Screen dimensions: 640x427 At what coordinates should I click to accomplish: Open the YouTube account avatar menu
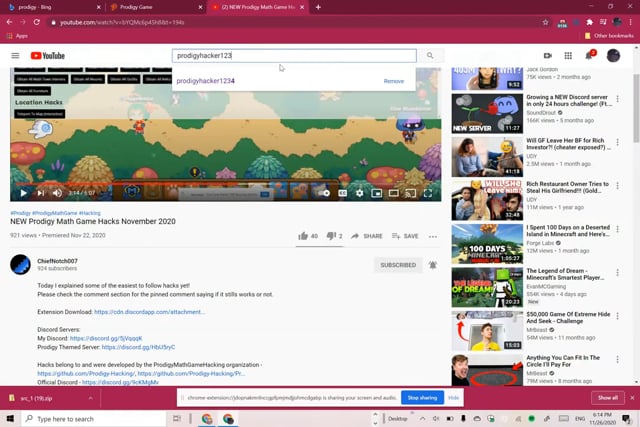(613, 56)
